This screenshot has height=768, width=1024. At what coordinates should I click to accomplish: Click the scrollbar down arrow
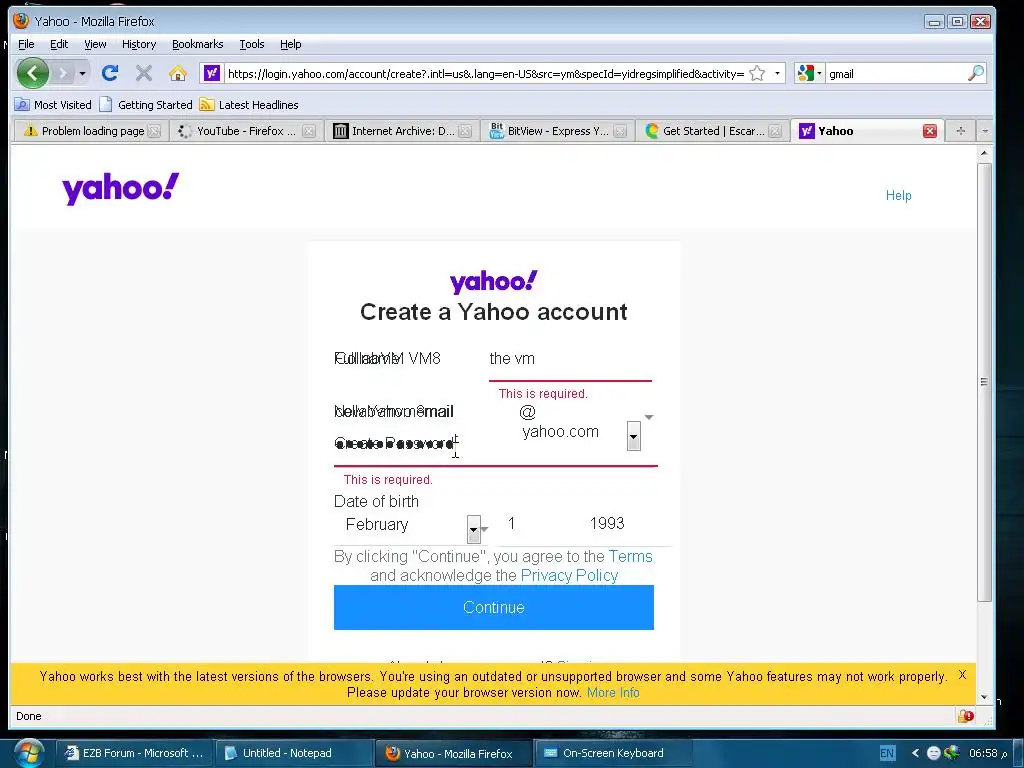[x=984, y=697]
